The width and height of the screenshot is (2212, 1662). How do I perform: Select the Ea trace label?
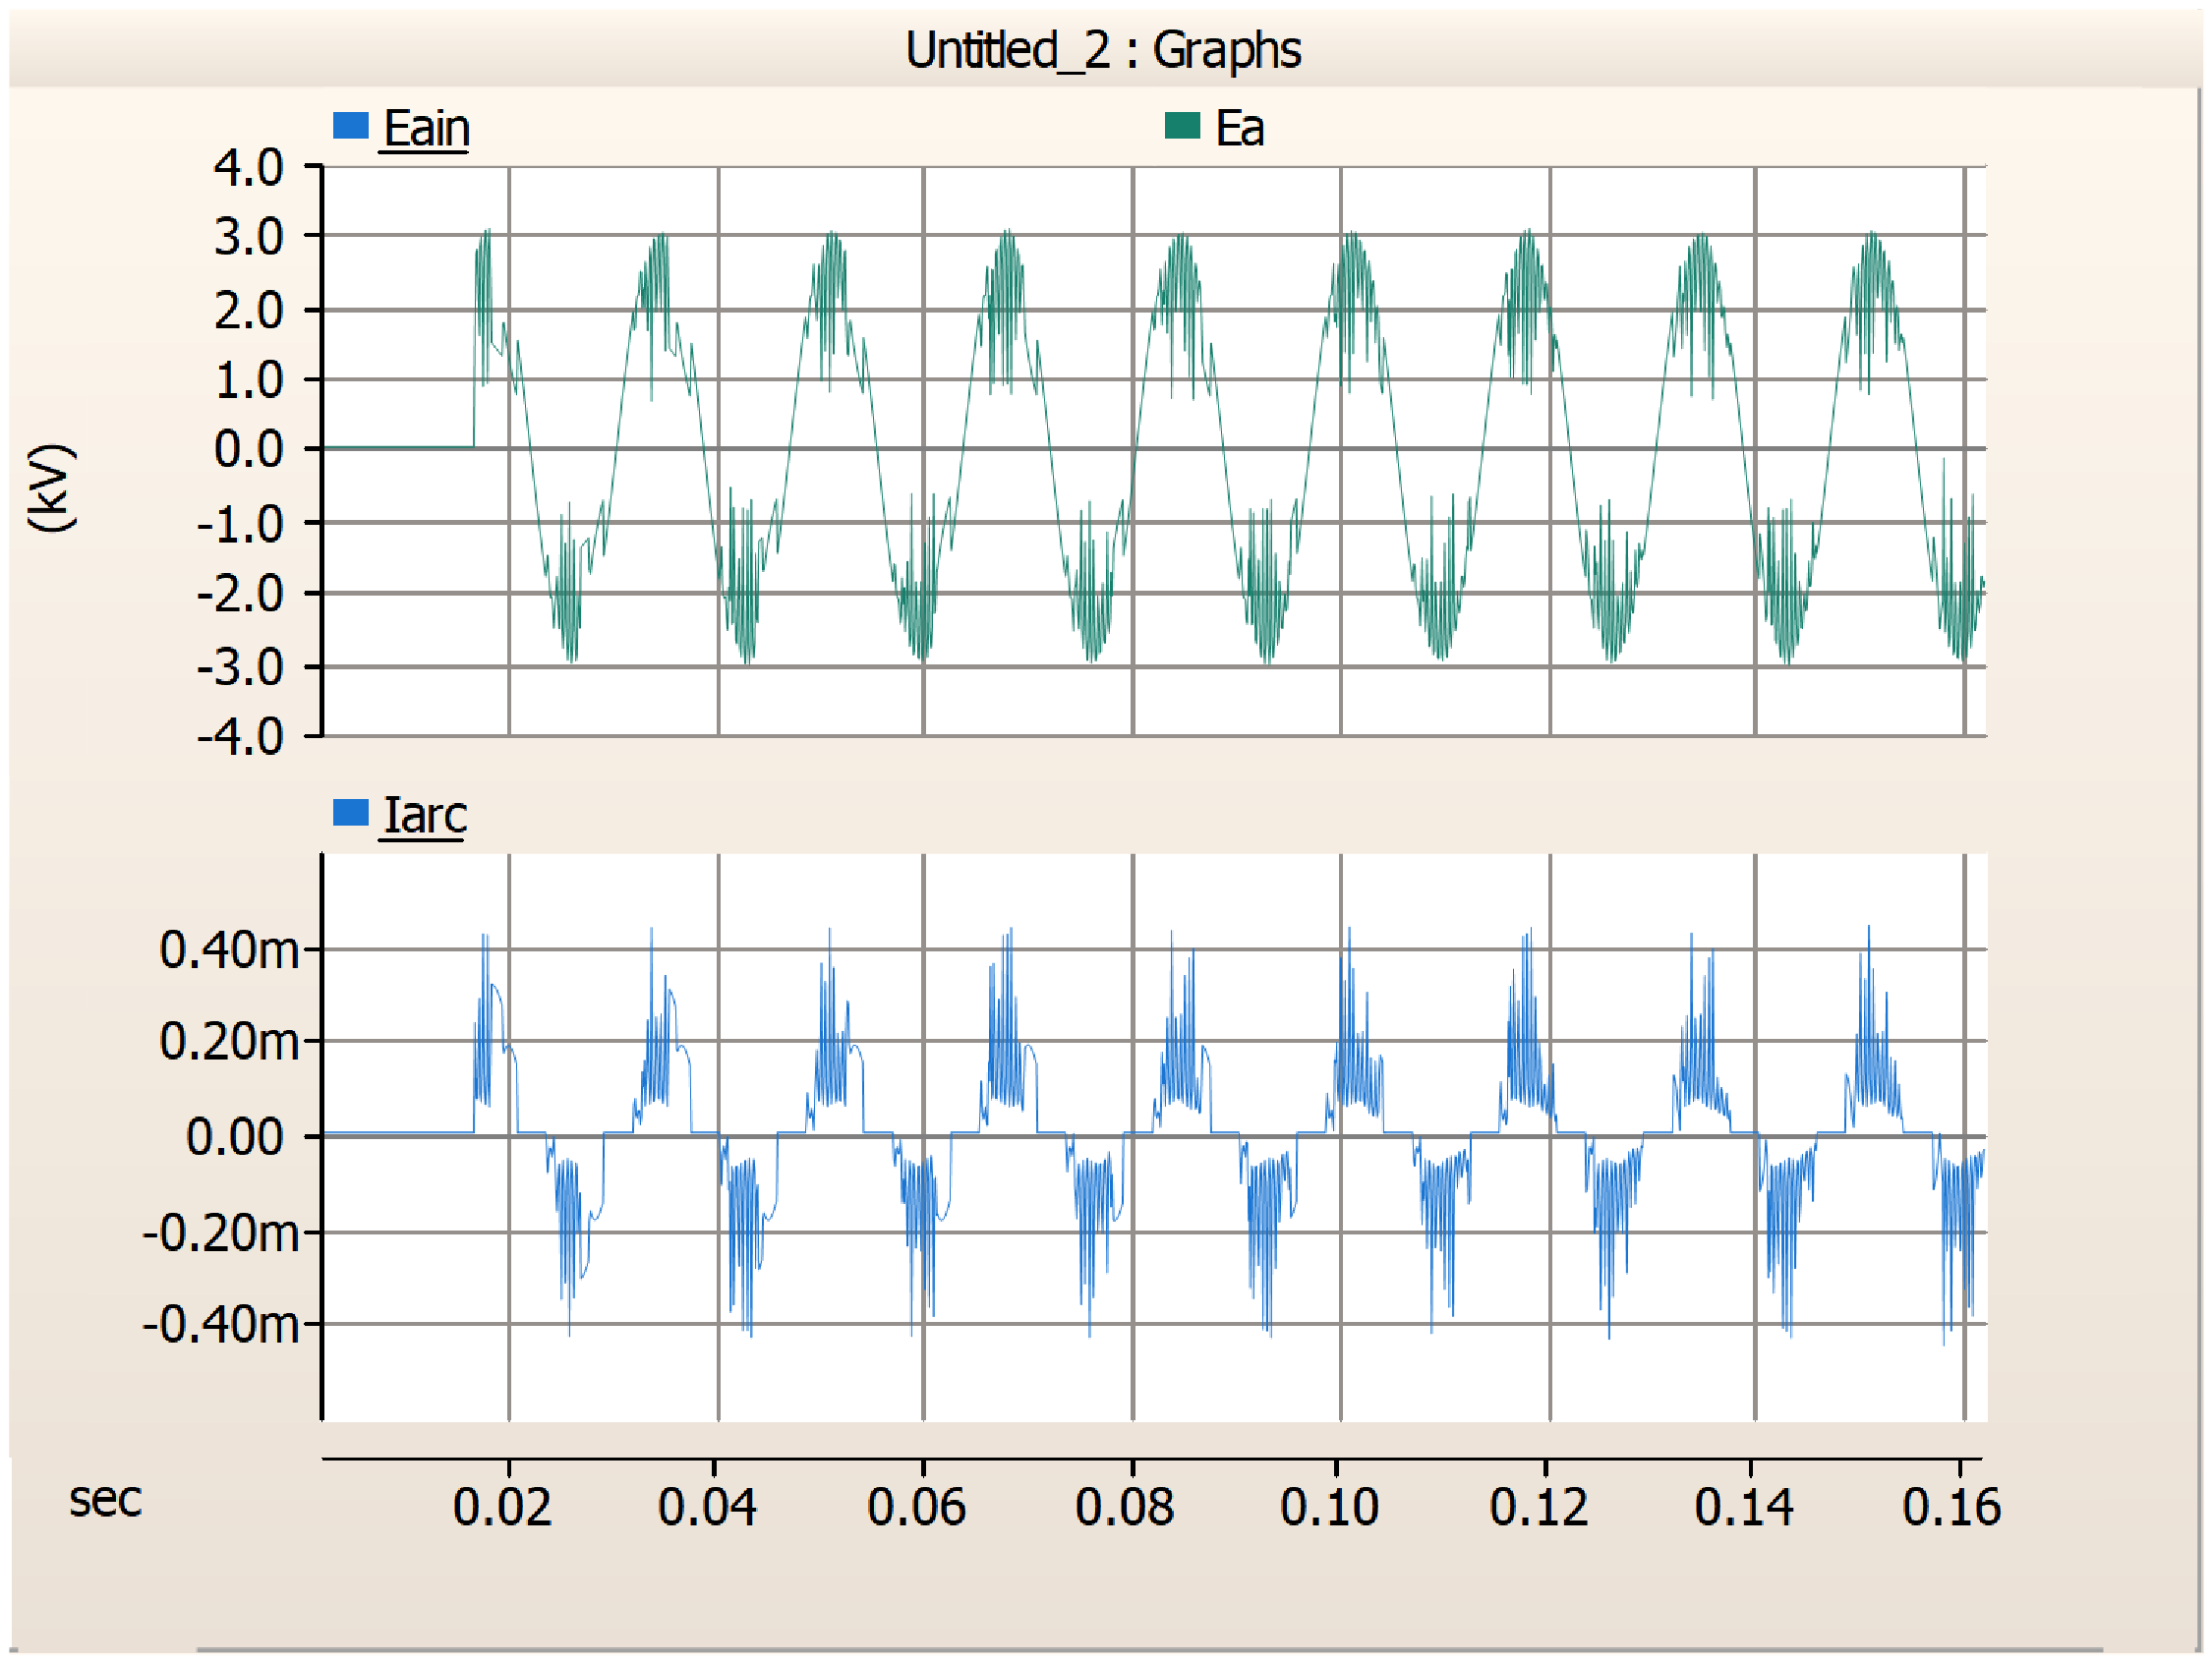(x=1240, y=129)
